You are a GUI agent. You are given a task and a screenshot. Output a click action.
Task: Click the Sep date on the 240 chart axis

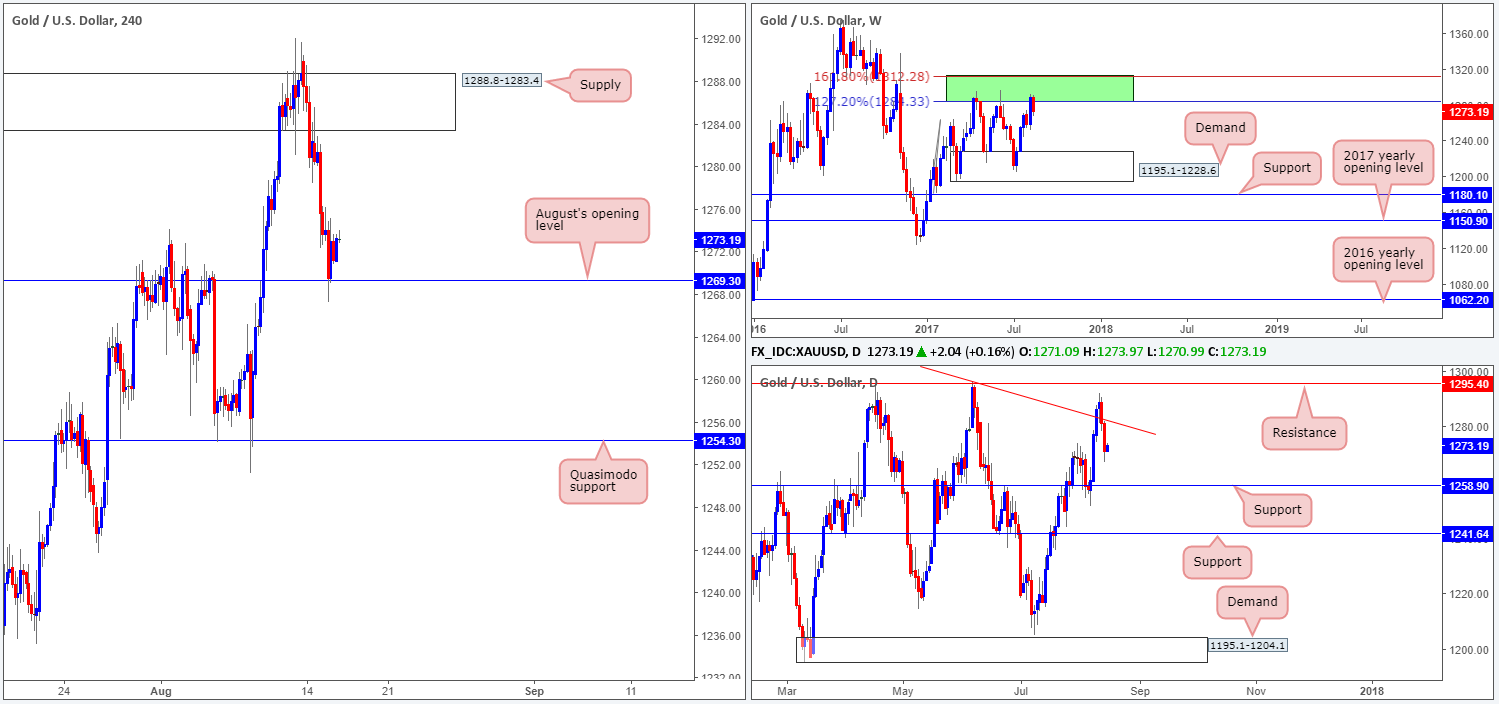[534, 691]
